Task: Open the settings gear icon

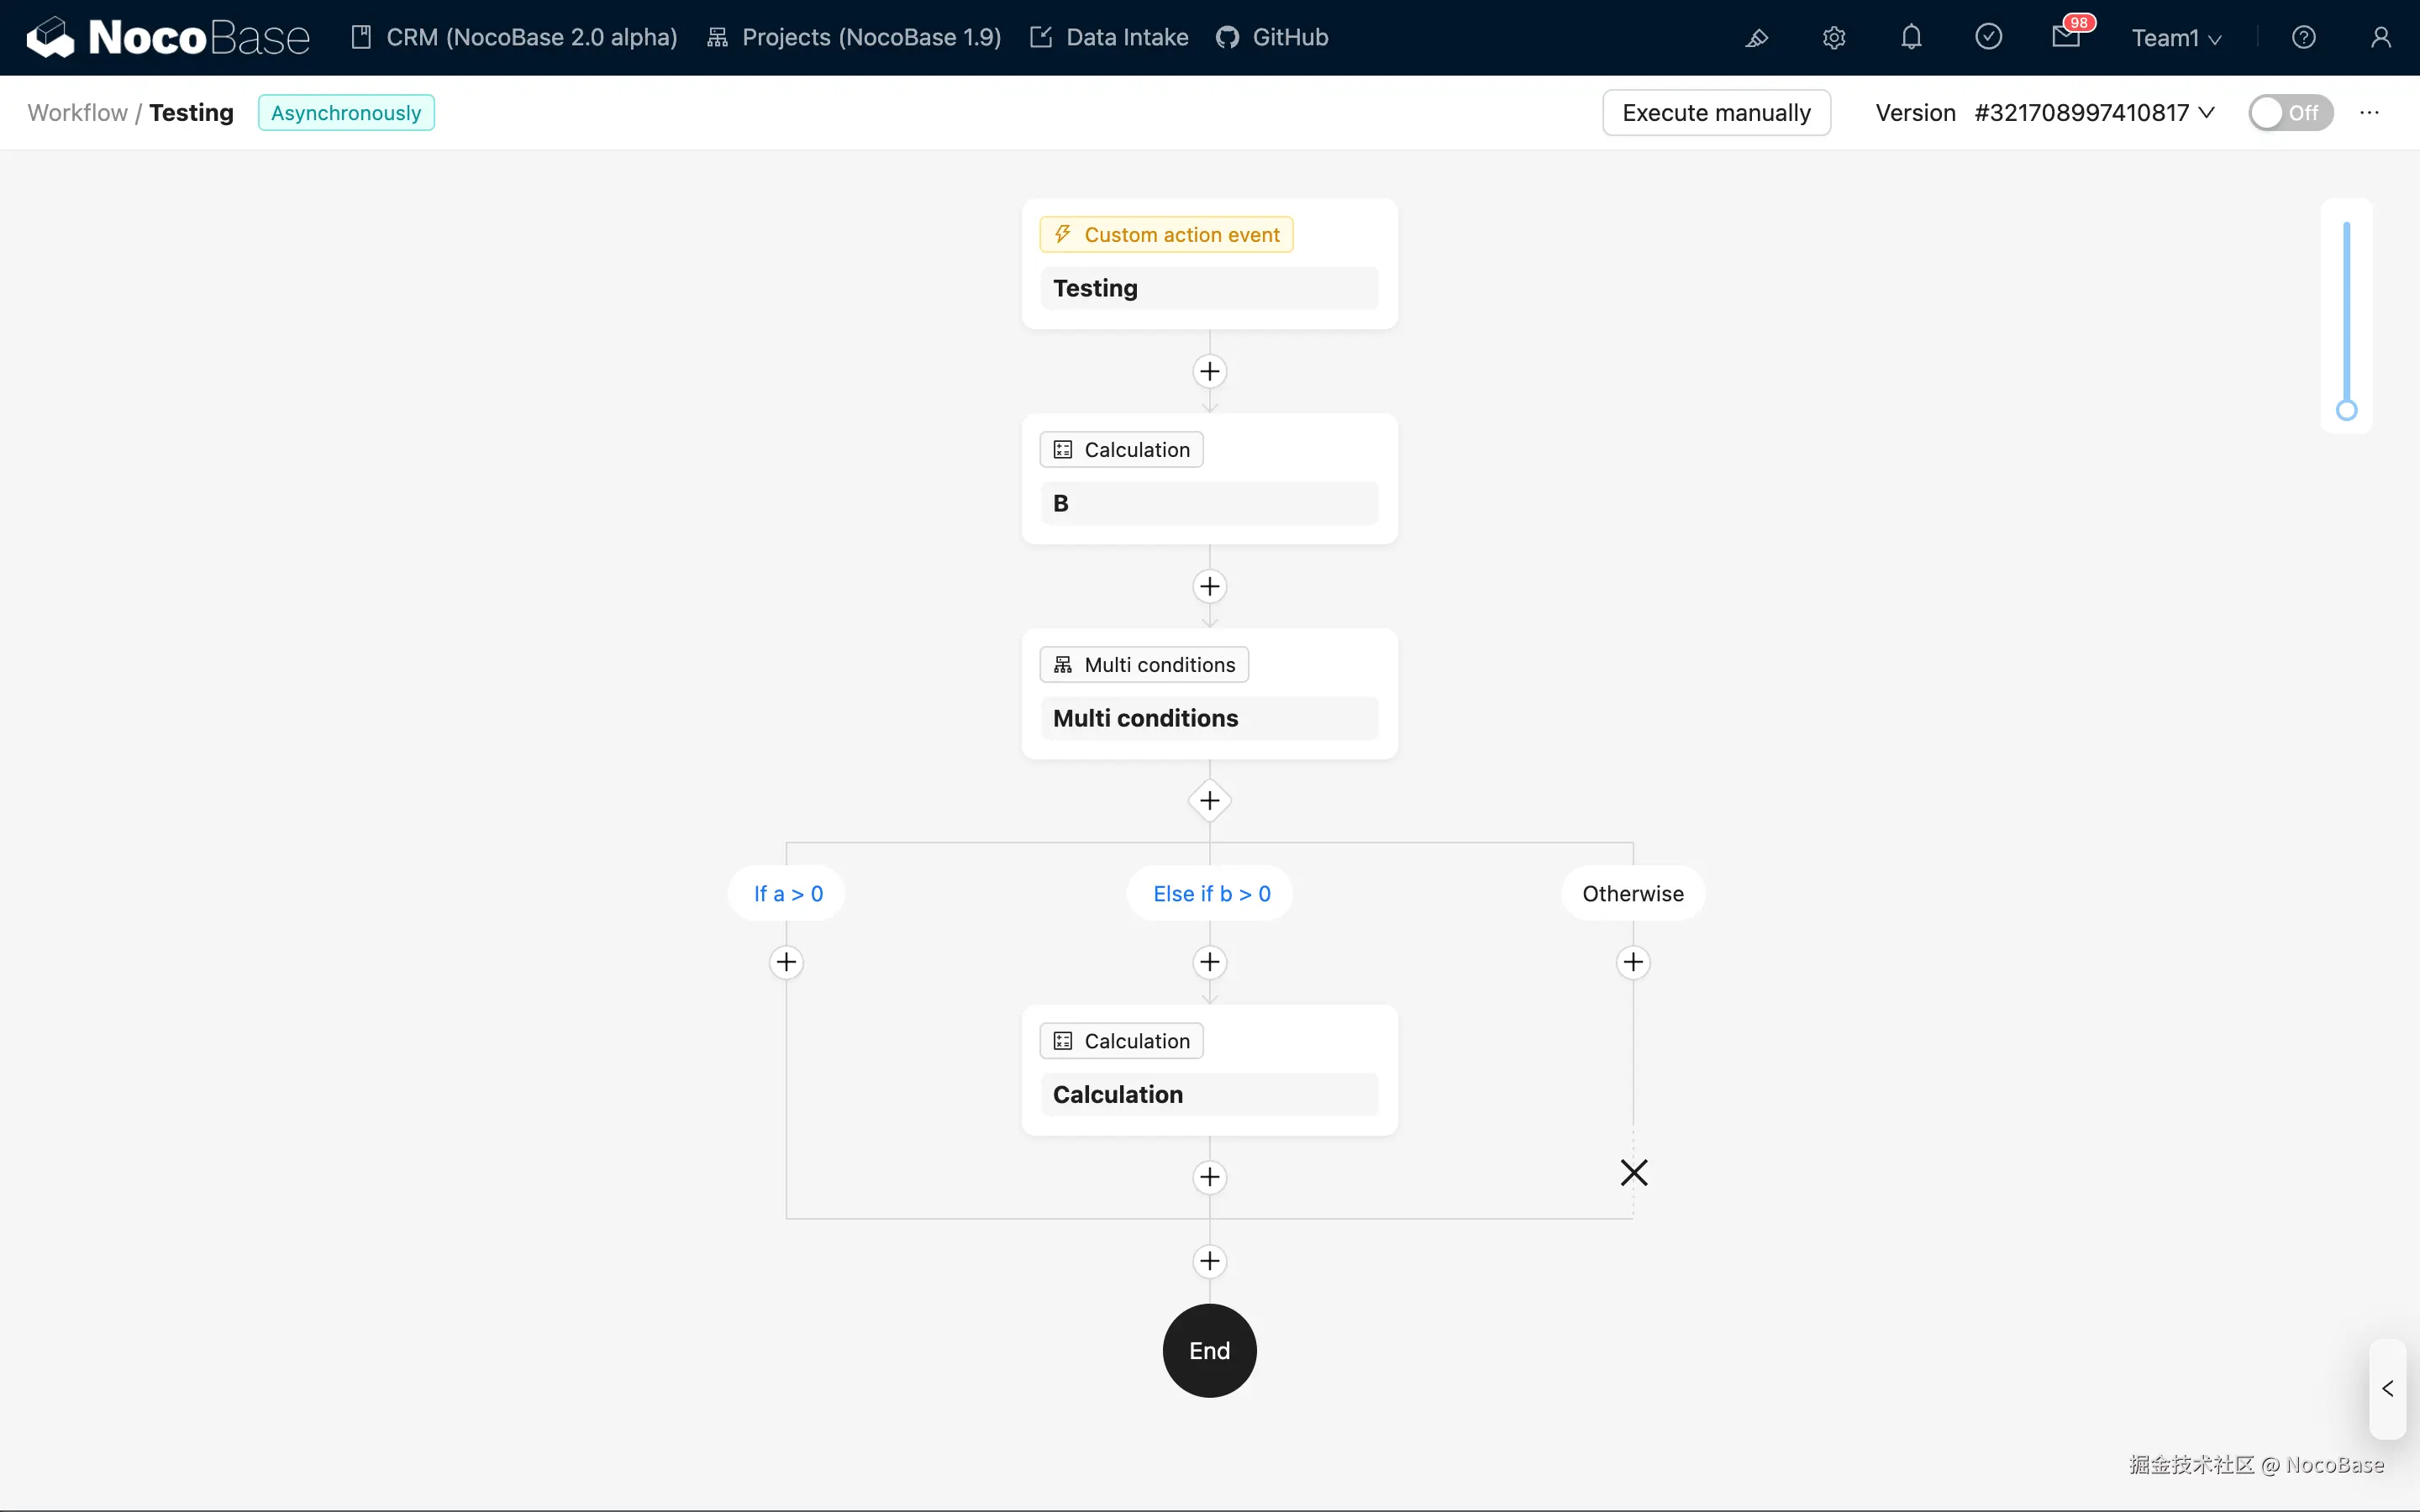Action: [x=1833, y=38]
